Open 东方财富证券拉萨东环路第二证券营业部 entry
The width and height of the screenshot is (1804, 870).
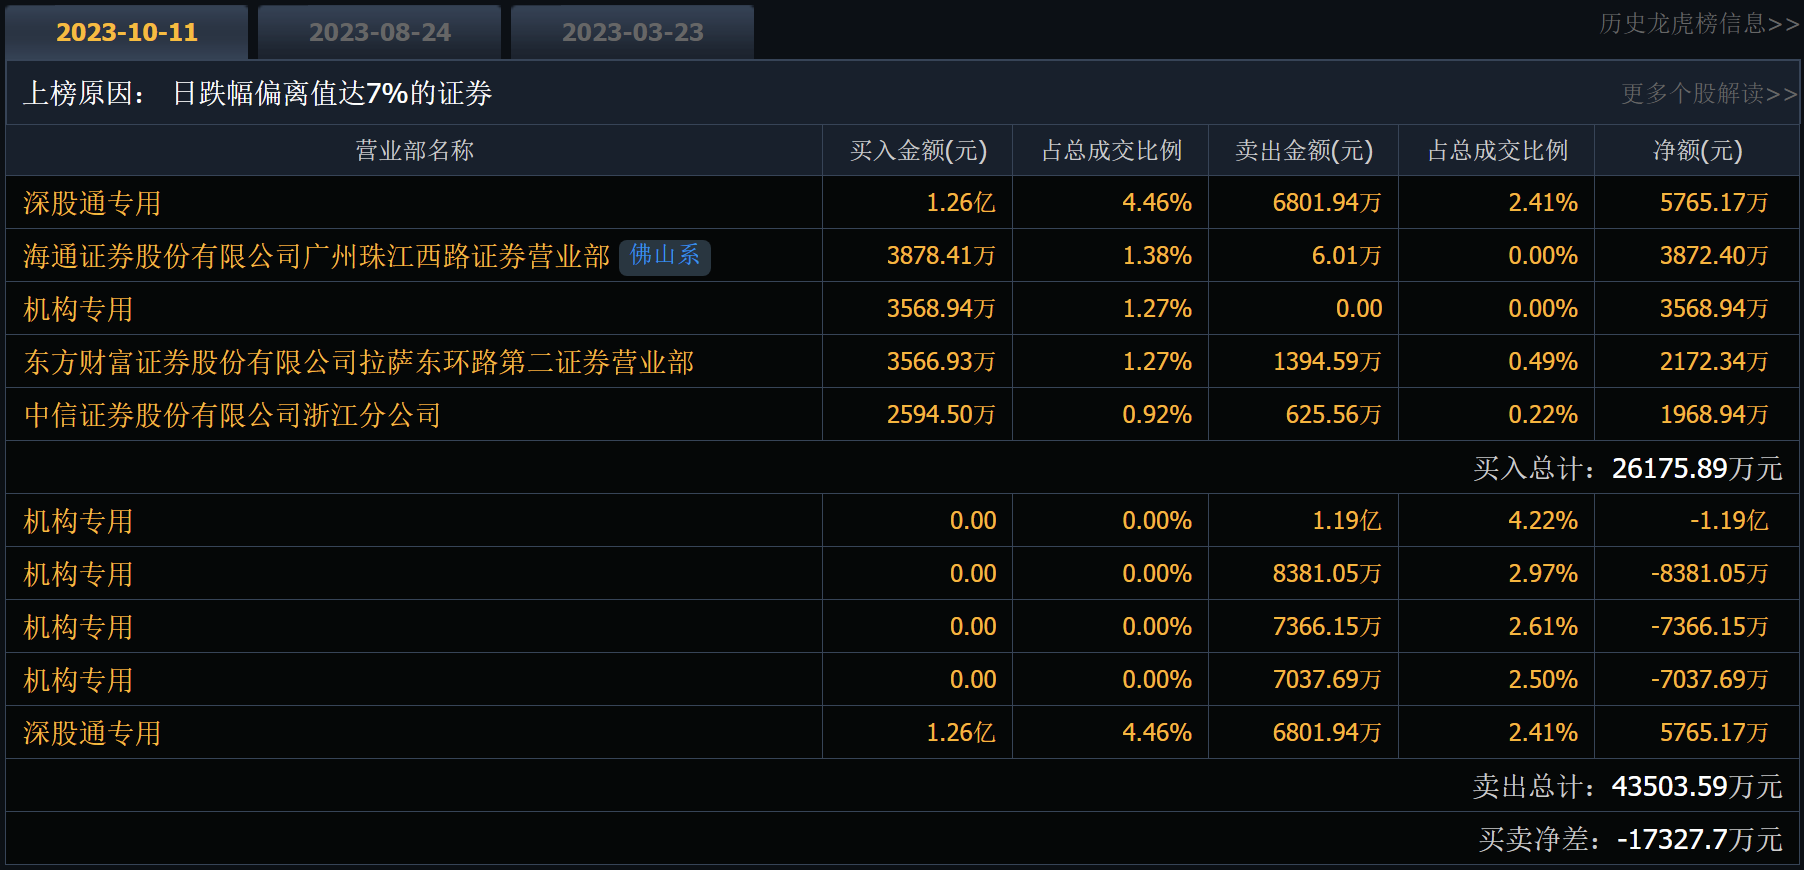358,362
